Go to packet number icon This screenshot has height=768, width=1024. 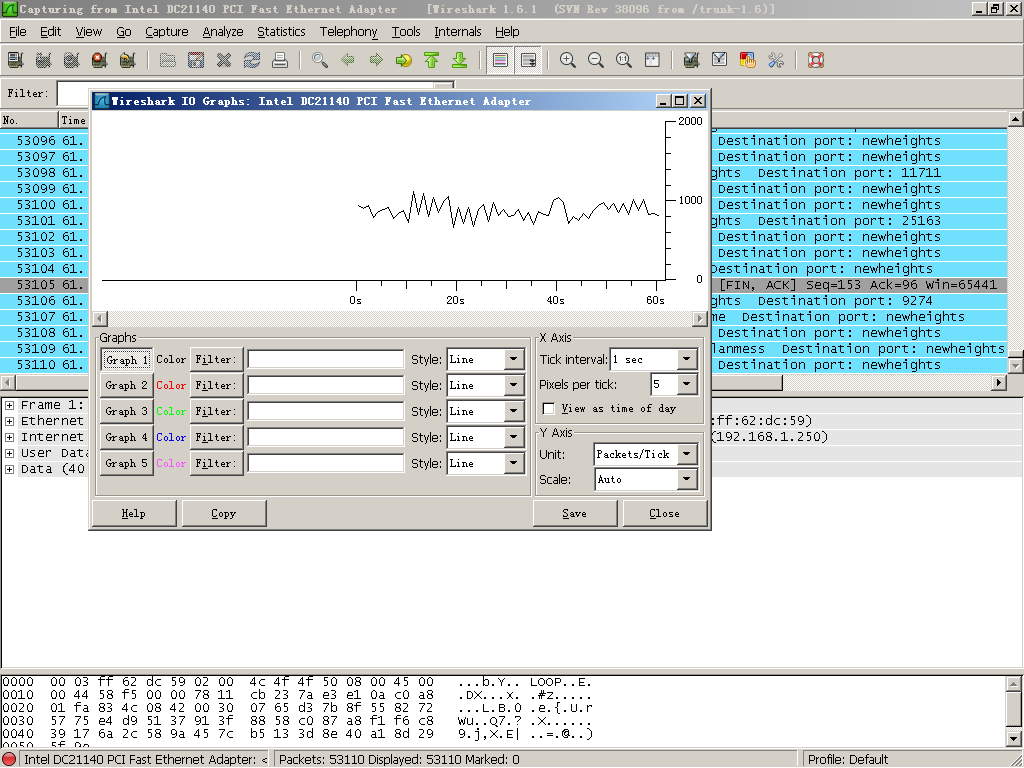point(404,61)
